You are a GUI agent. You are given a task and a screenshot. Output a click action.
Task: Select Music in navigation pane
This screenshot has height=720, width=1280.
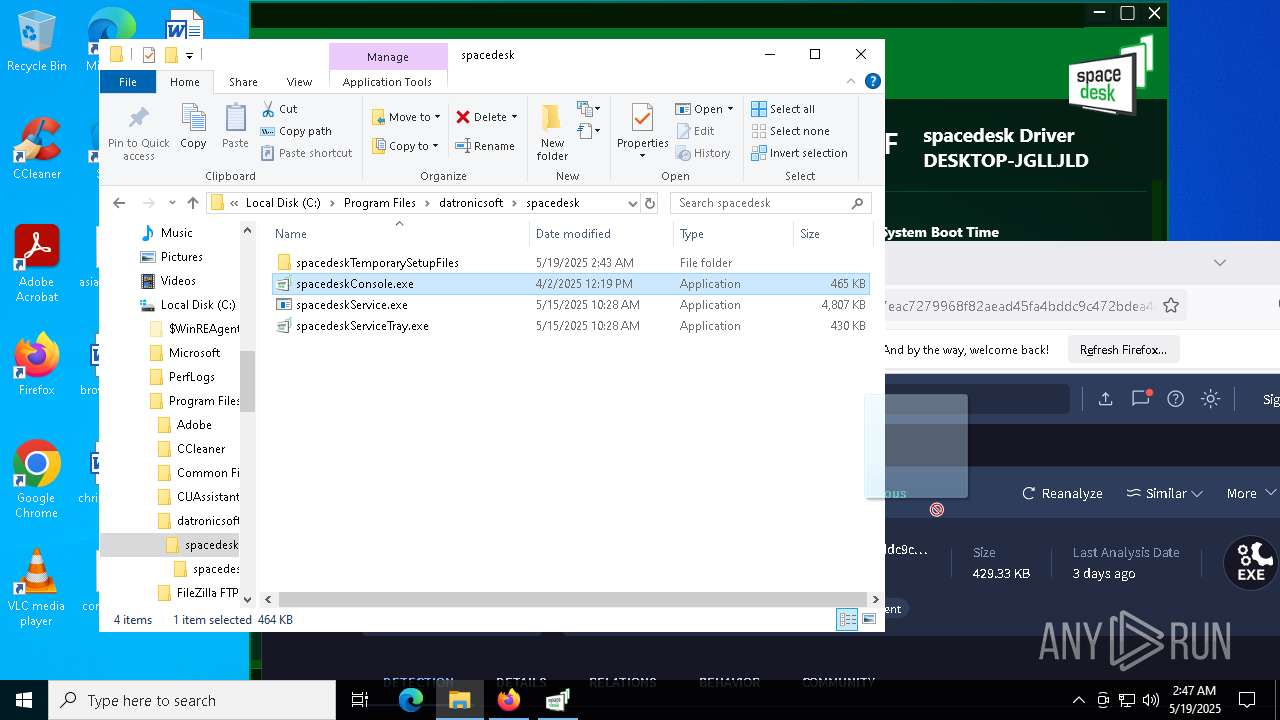tap(176, 233)
